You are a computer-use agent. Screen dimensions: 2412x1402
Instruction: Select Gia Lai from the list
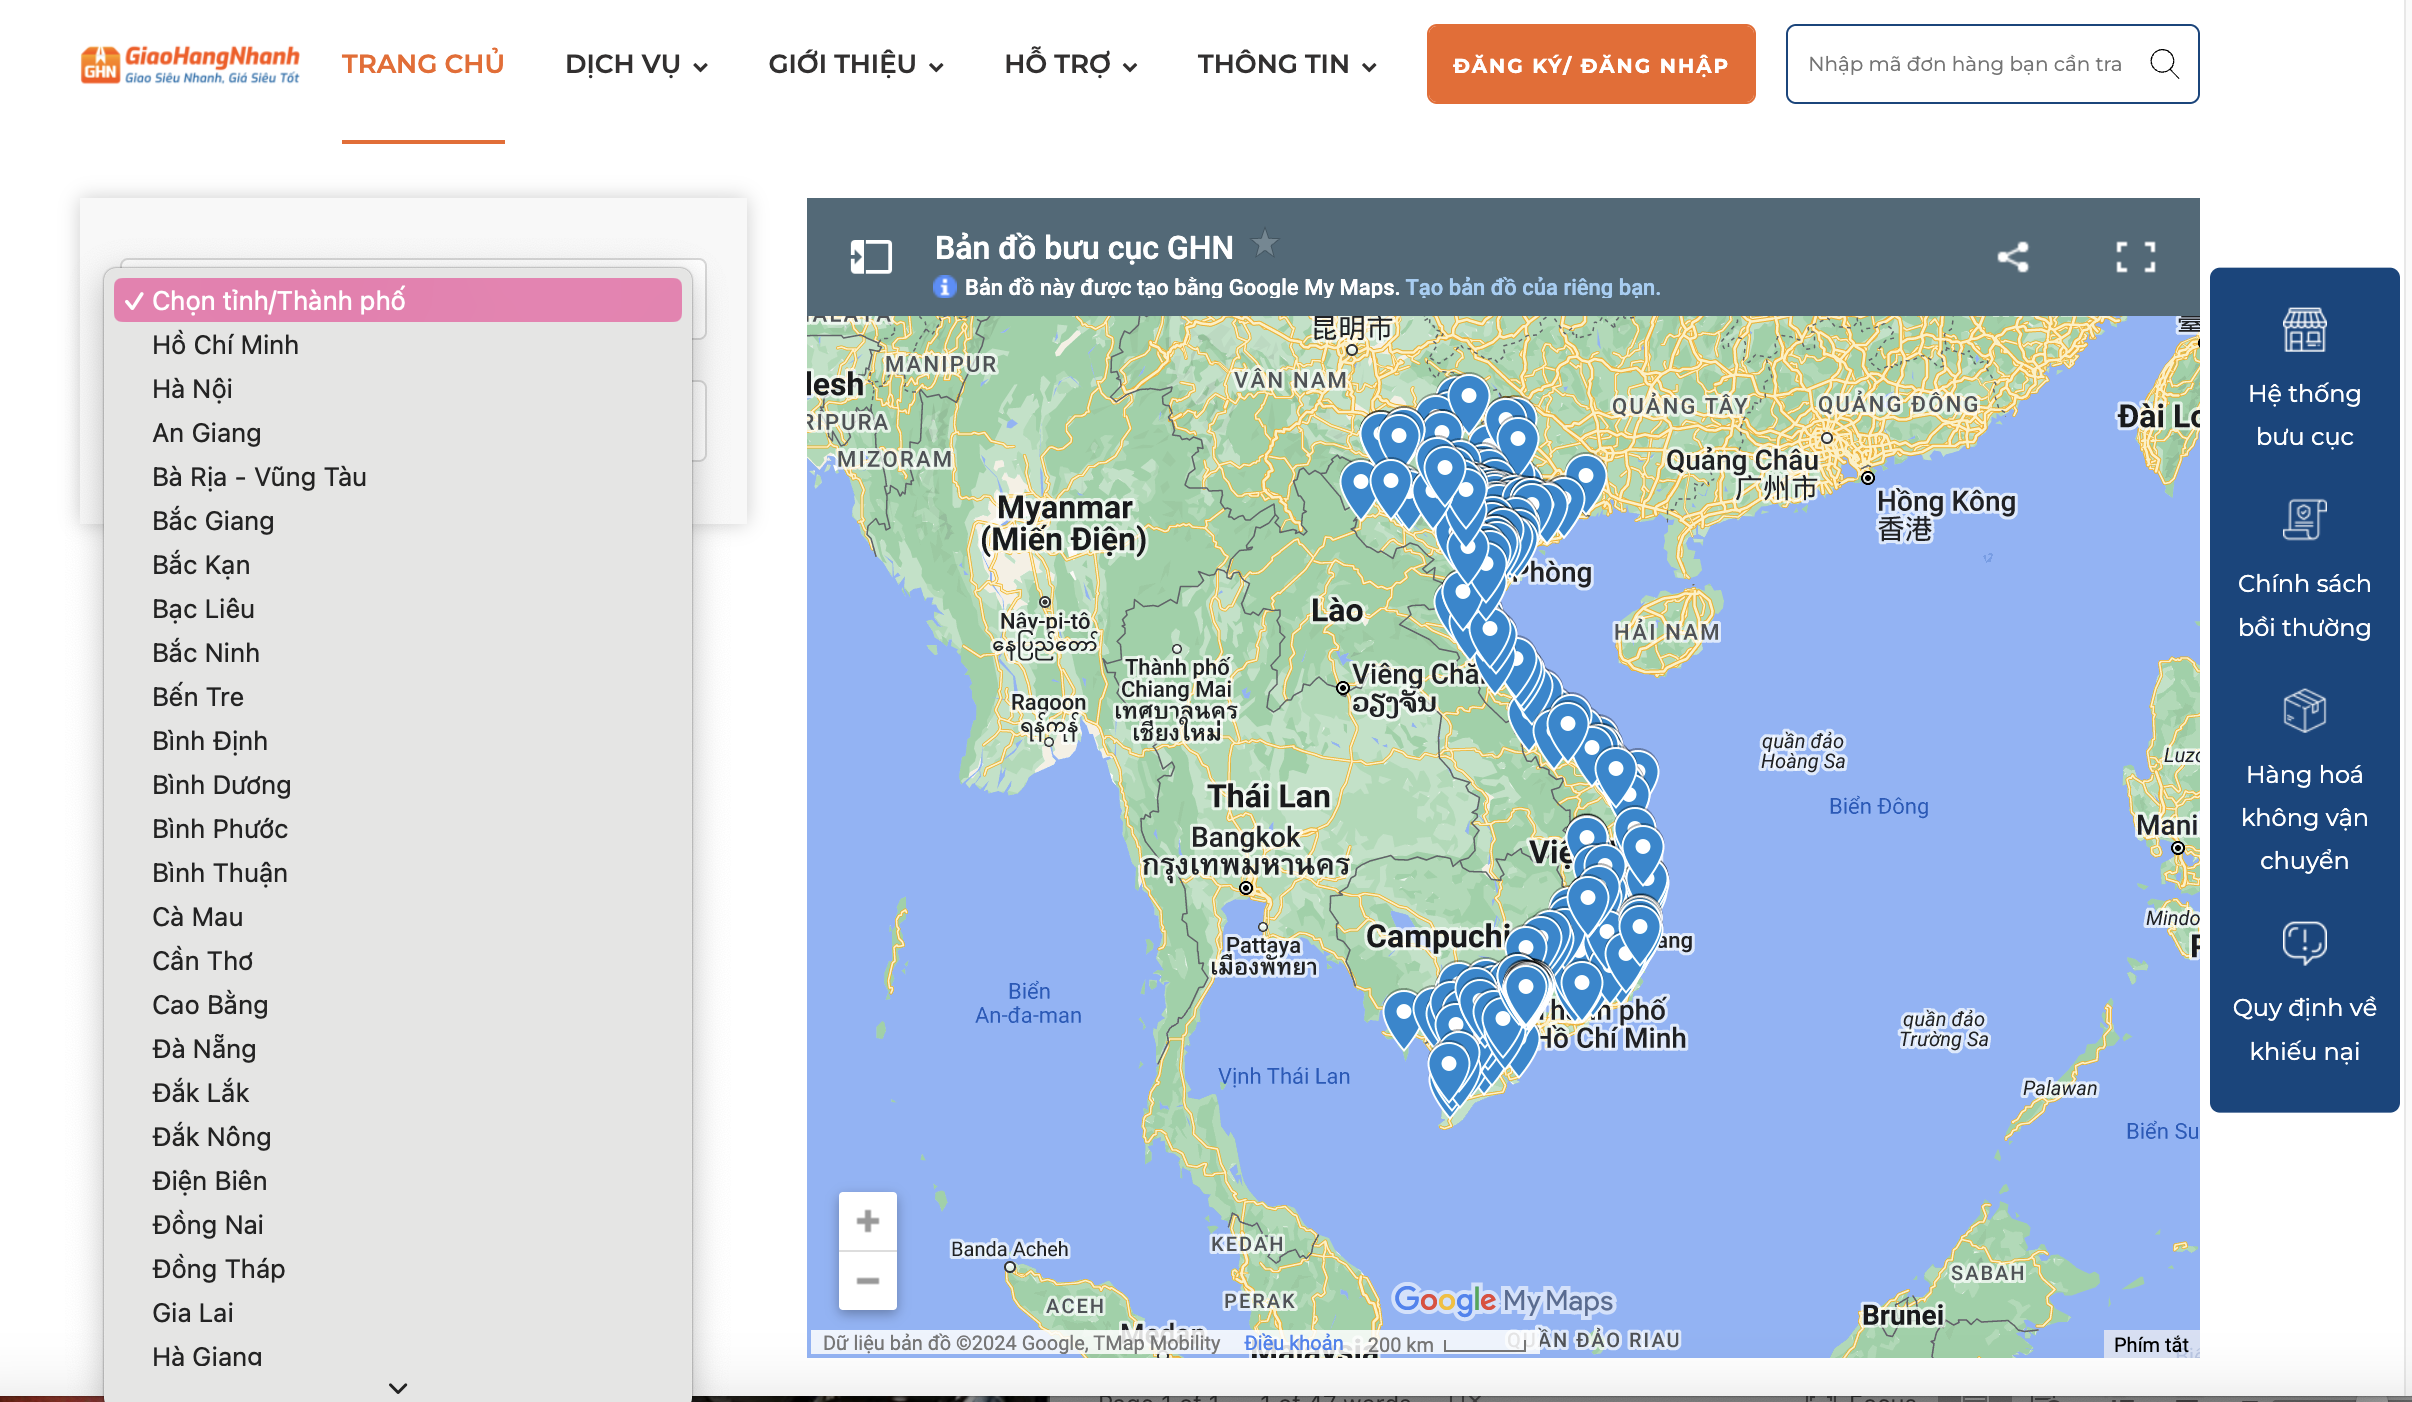point(398,1313)
